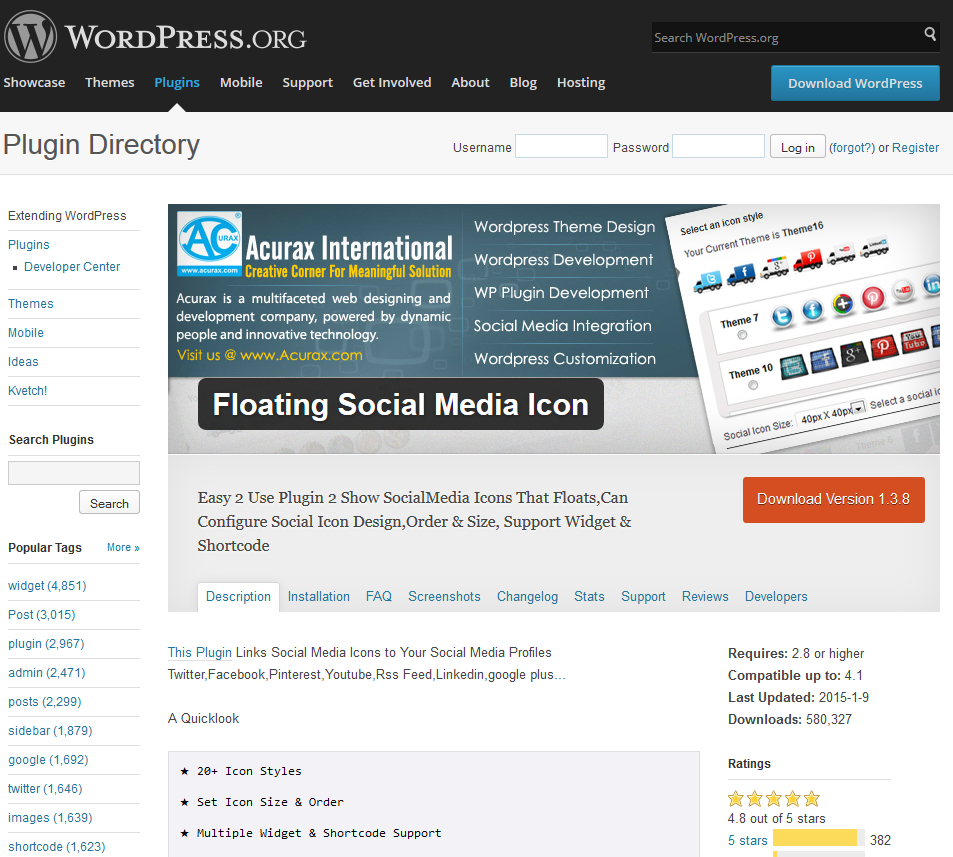
Task: Click the Download Version 1.3.8 button
Action: 833,500
